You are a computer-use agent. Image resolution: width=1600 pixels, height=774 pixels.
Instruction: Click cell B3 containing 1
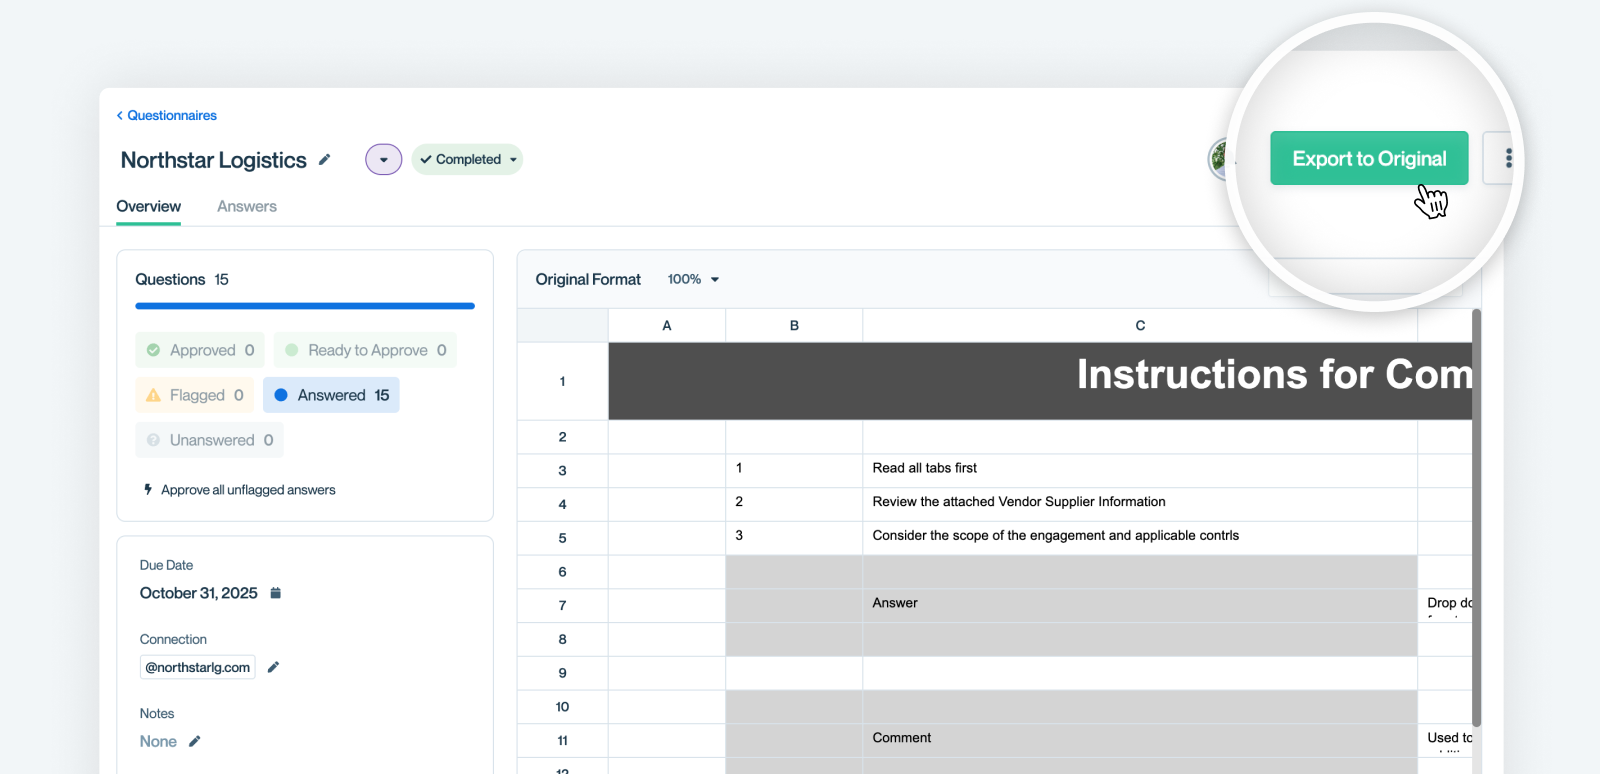pos(794,471)
